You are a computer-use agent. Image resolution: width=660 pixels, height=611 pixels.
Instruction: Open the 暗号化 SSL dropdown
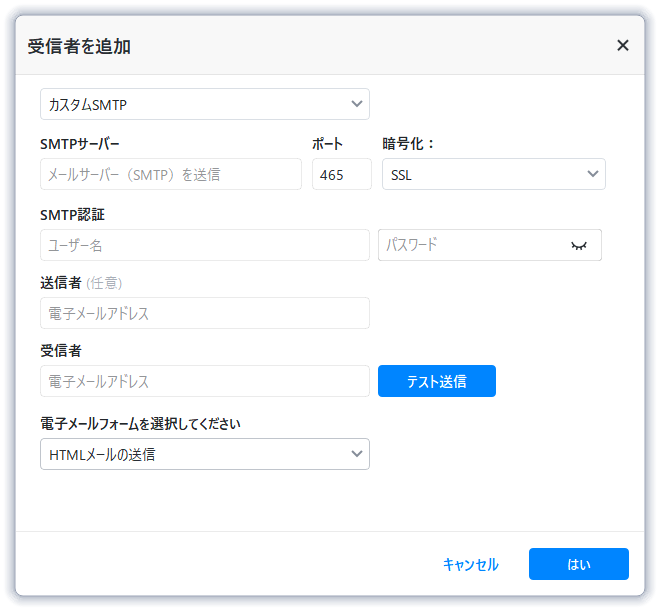(x=493, y=174)
